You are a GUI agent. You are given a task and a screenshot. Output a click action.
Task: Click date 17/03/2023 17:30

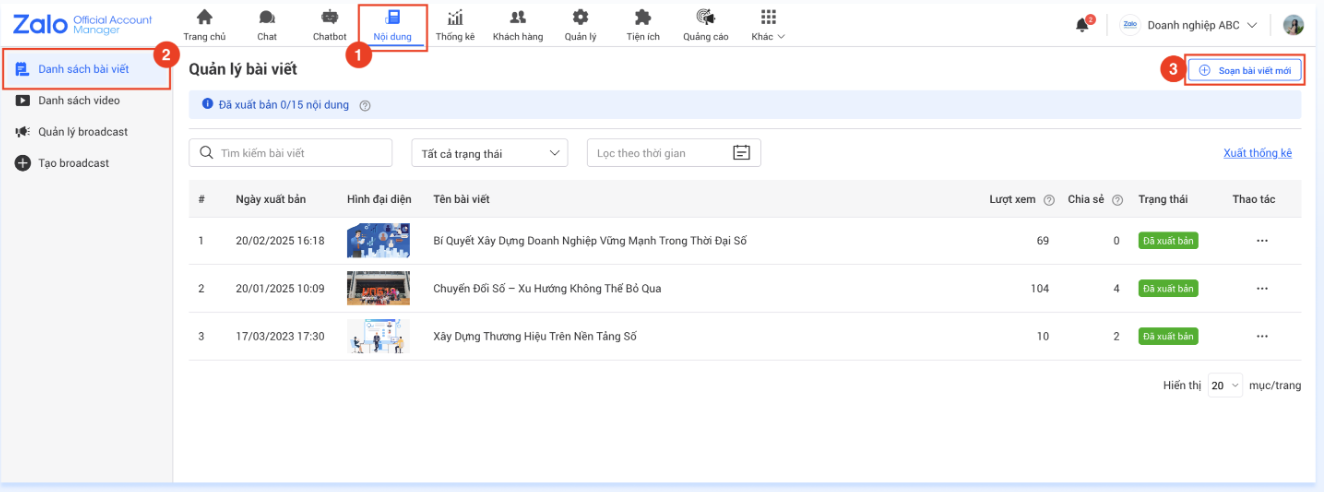point(280,336)
